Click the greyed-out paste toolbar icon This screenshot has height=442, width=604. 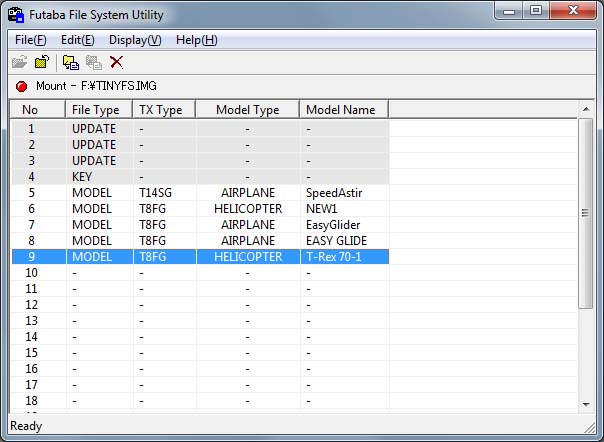[x=94, y=62]
